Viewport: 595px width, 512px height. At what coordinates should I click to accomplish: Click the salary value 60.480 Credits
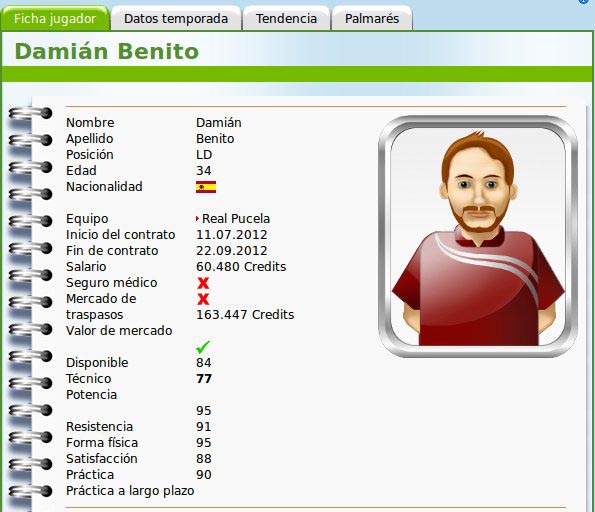[241, 266]
